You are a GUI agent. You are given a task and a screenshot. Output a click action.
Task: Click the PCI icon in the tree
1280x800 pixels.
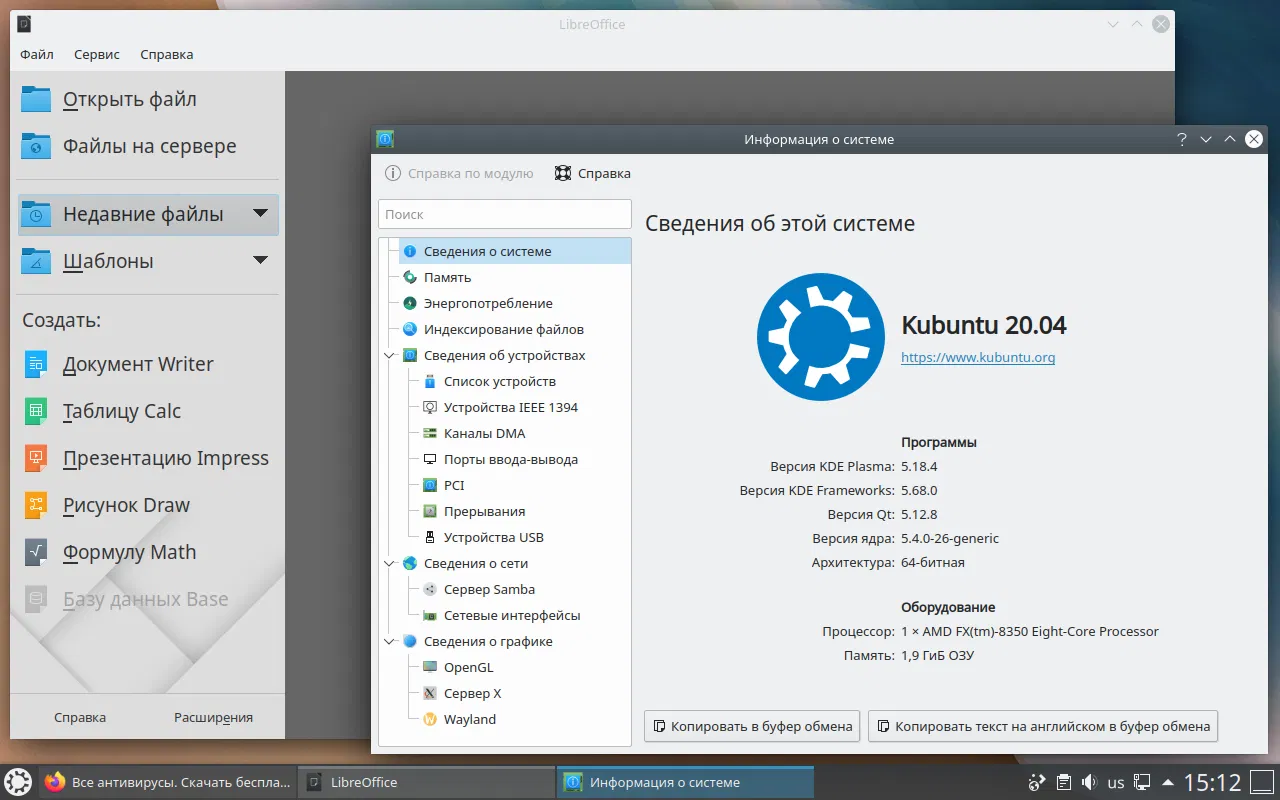[x=430, y=485]
